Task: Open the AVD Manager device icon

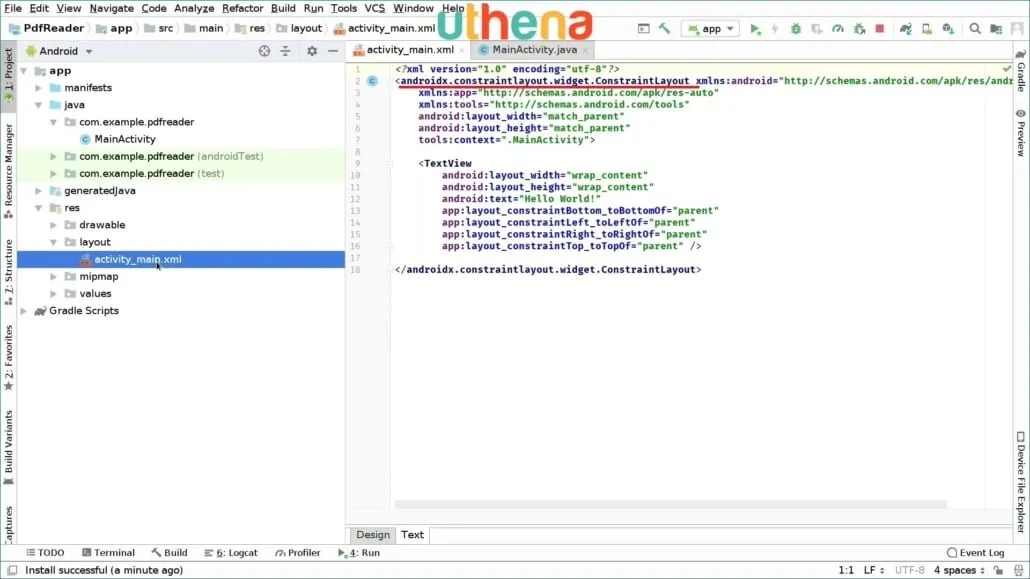Action: (x=927, y=29)
